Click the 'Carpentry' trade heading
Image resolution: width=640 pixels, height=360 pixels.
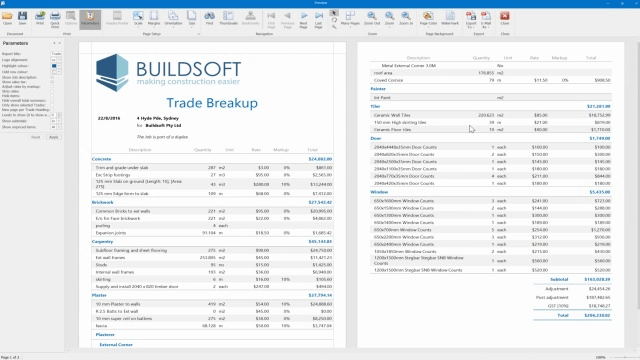(x=102, y=241)
